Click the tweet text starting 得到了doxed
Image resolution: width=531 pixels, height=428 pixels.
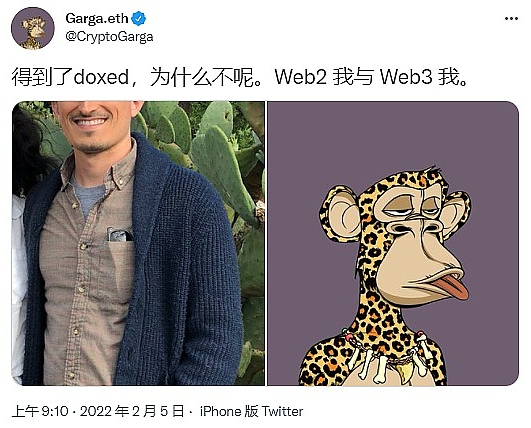(x=240, y=77)
